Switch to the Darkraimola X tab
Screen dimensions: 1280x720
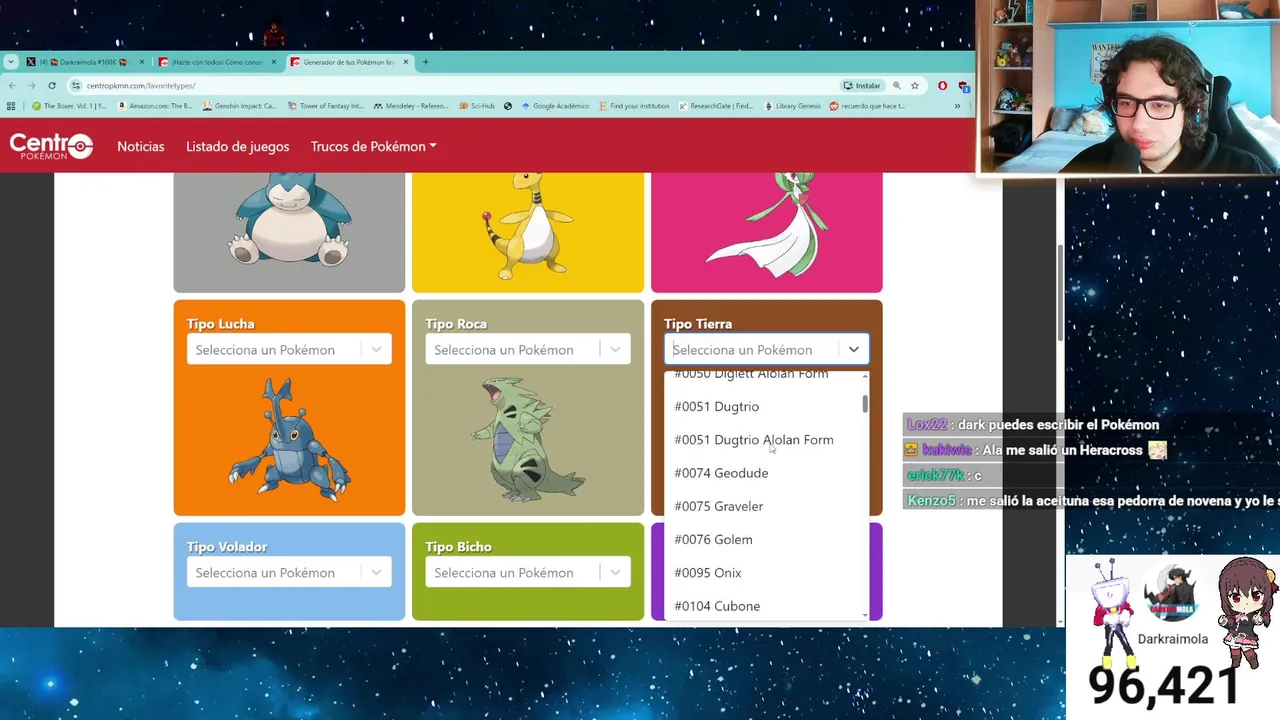pos(84,62)
